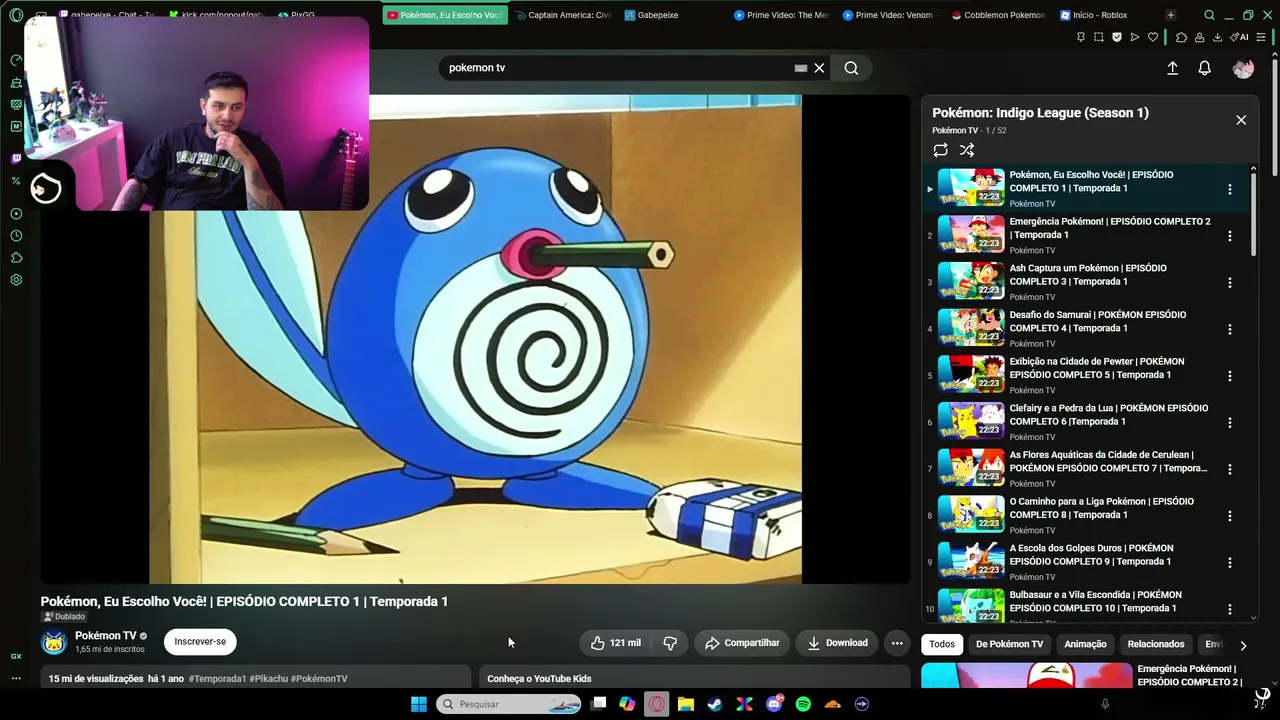Click the Inscrever-se subscribe button
Image resolution: width=1280 pixels, height=720 pixels.
[x=200, y=642]
